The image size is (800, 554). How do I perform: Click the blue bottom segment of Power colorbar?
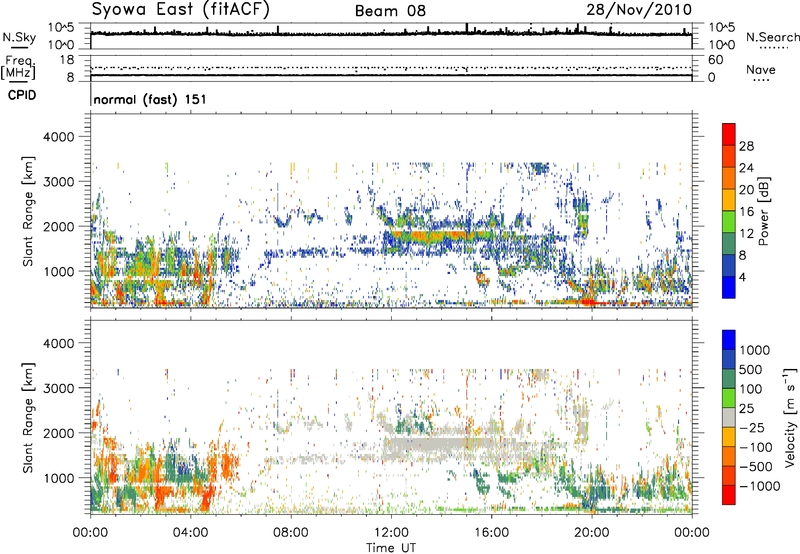tap(729, 287)
